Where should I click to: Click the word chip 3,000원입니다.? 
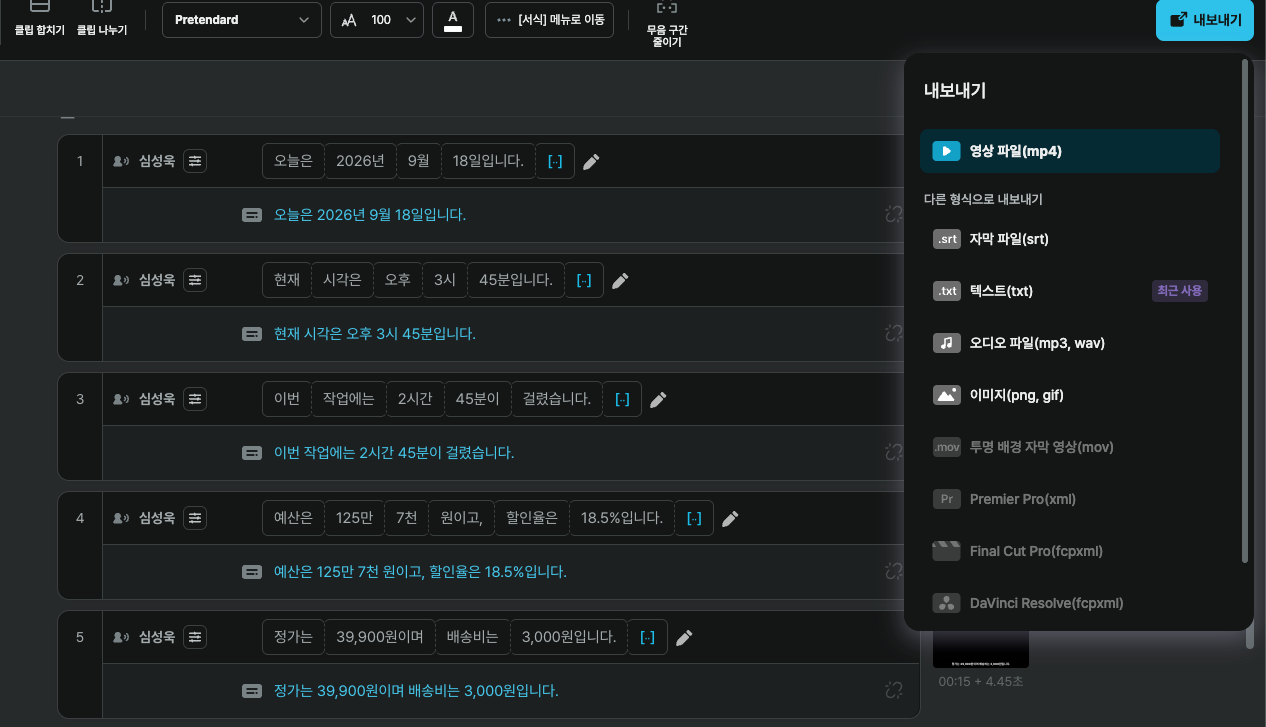569,637
